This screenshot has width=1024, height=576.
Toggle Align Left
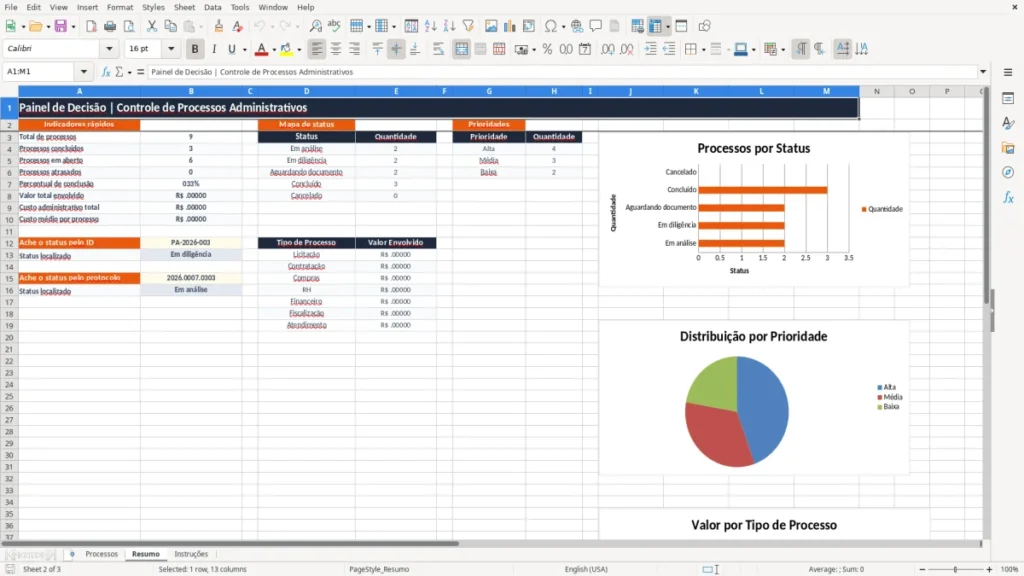pyautogui.click(x=317, y=49)
